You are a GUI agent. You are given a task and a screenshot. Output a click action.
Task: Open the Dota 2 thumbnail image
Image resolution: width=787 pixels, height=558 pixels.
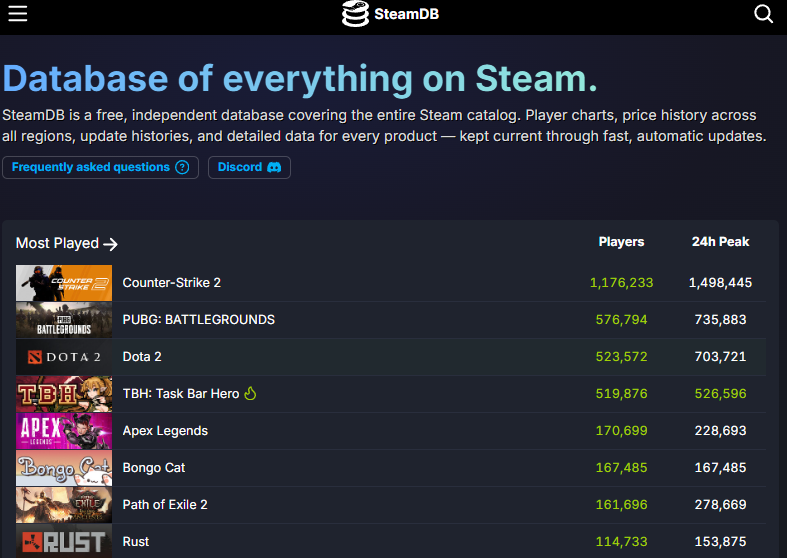[x=64, y=357]
